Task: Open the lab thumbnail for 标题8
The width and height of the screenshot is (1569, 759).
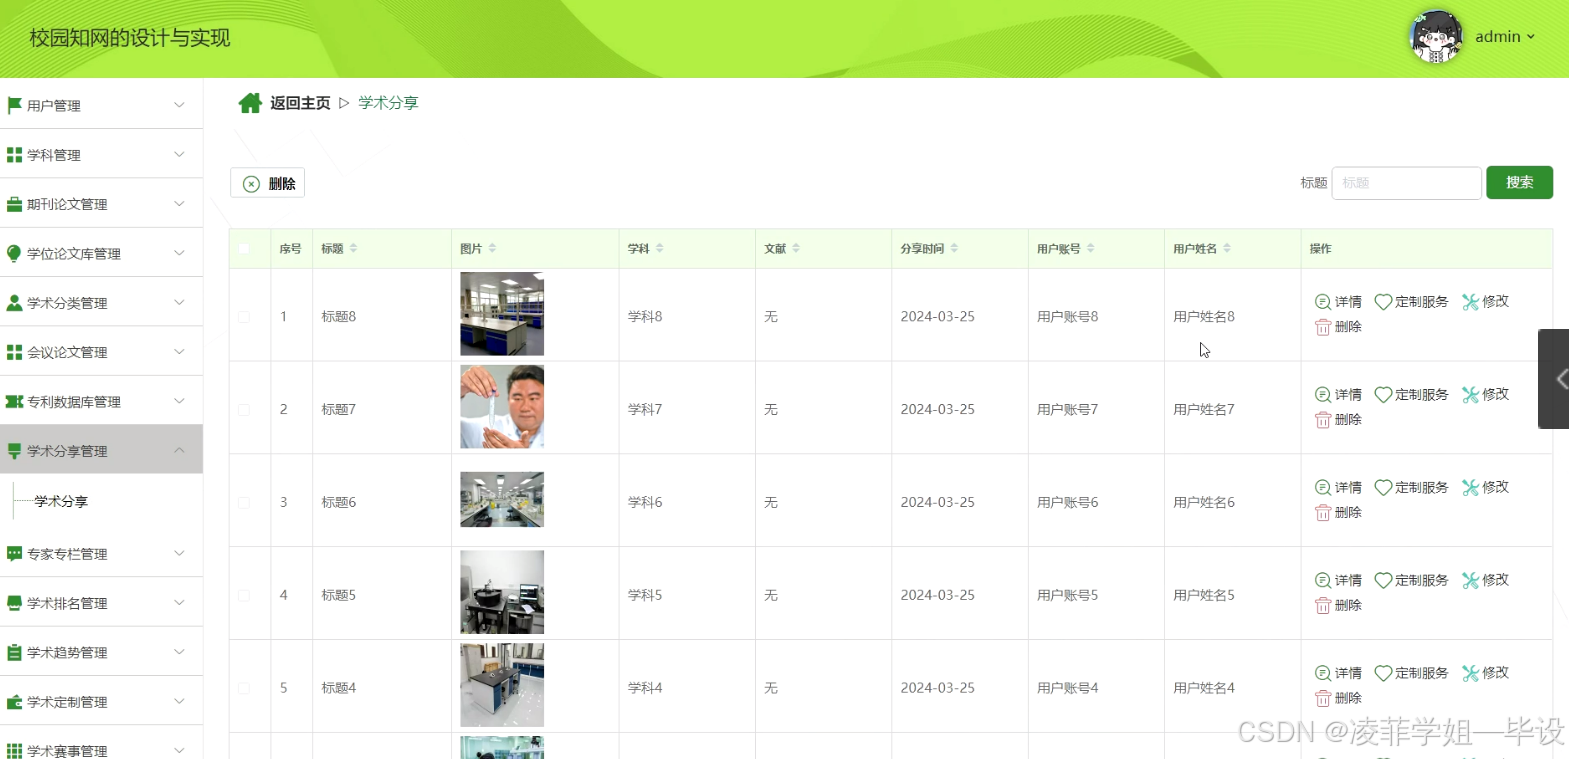Action: click(502, 314)
